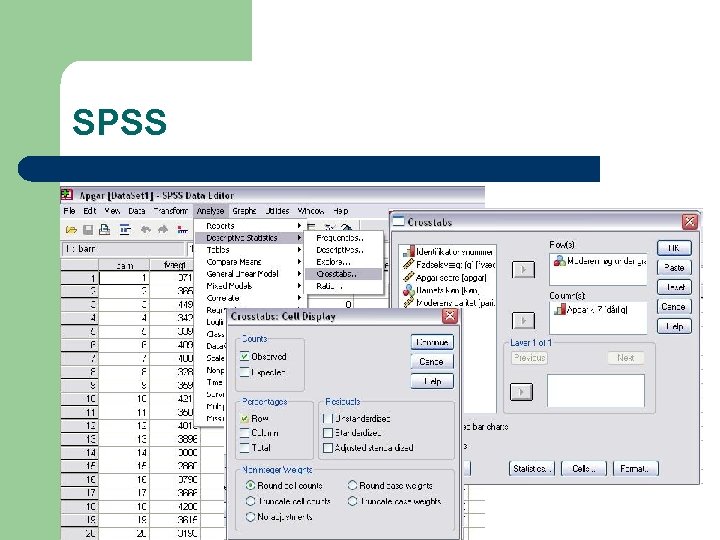Viewport: 720px width, 540px height.
Task: Enable Adjusted standardized residuals checkbox
Action: coord(328,448)
